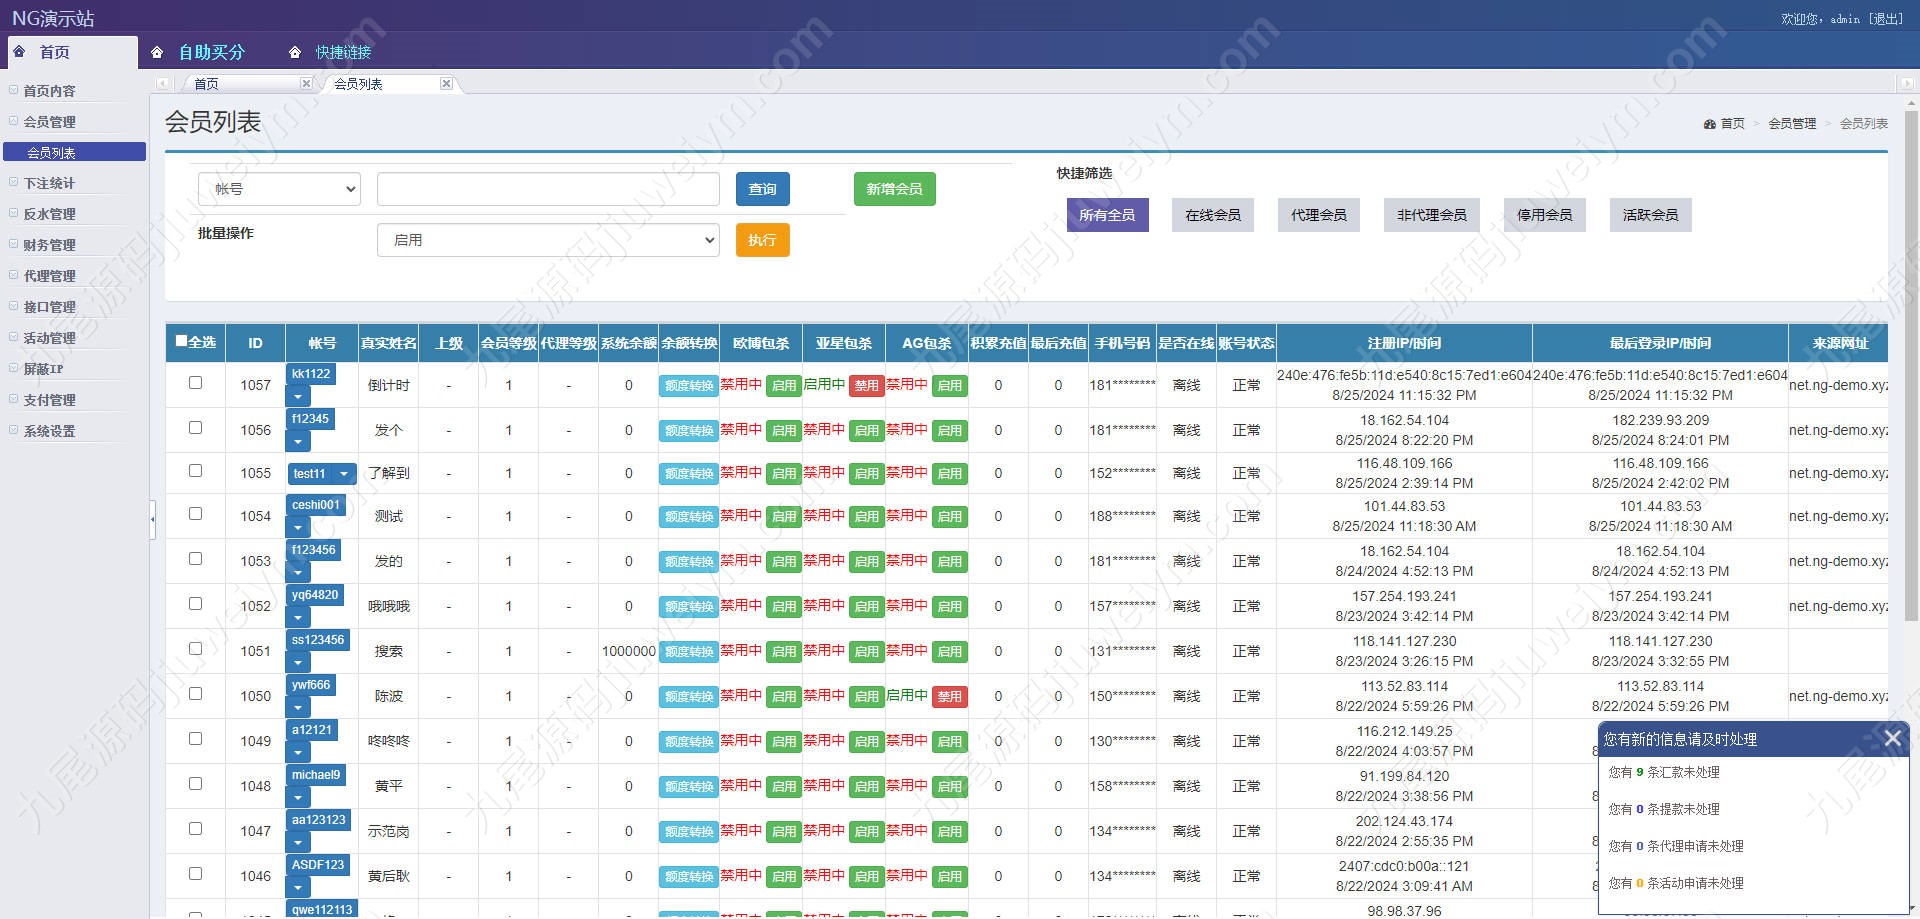
Task: Check the row checkbox for ID 1057
Action: [x=195, y=382]
